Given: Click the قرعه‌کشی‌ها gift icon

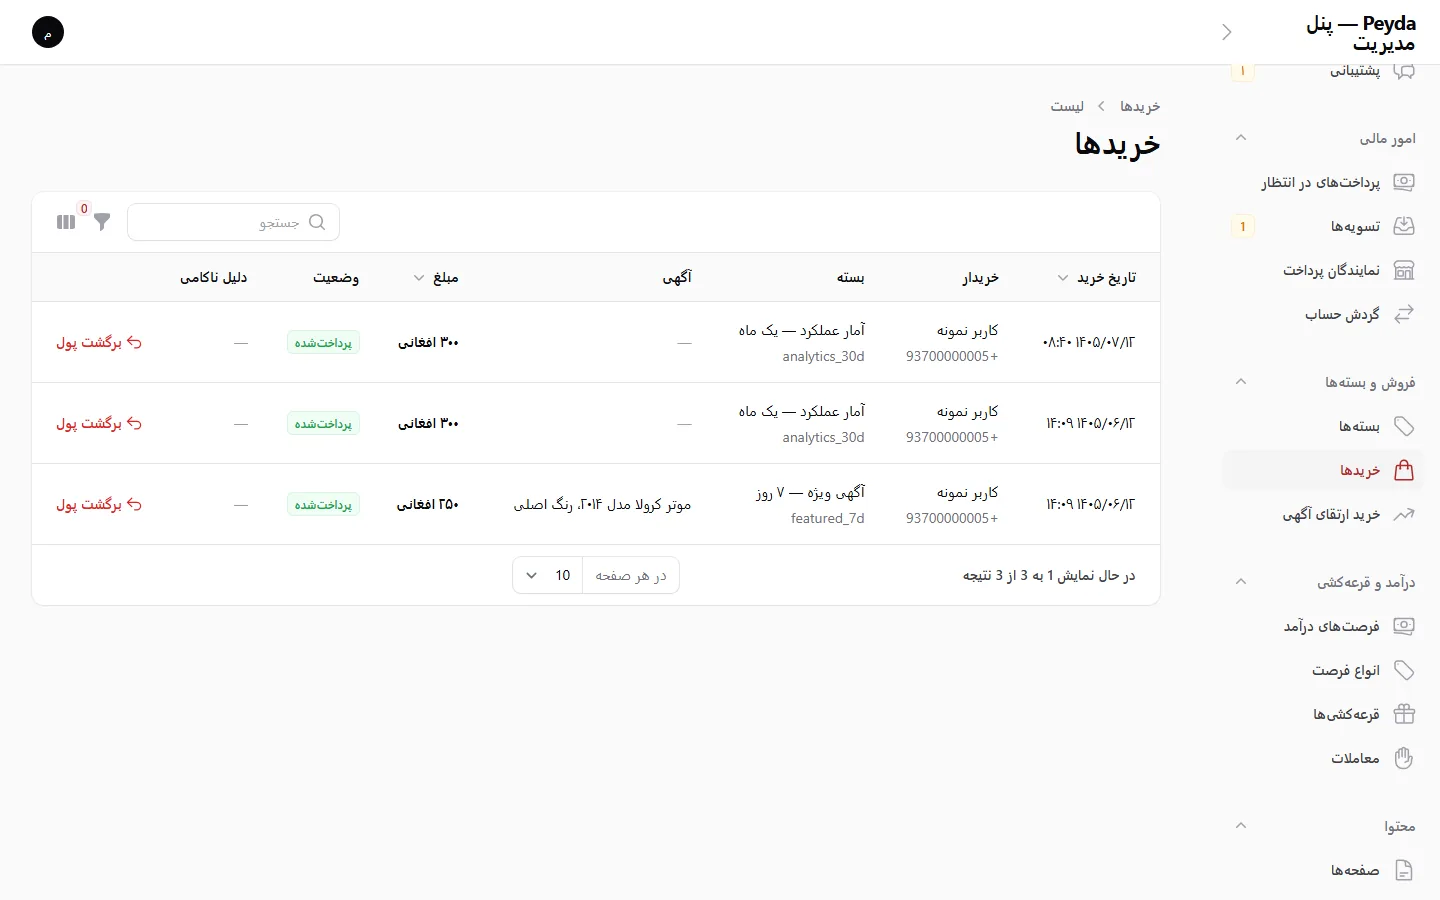Looking at the screenshot, I should coord(1404,714).
